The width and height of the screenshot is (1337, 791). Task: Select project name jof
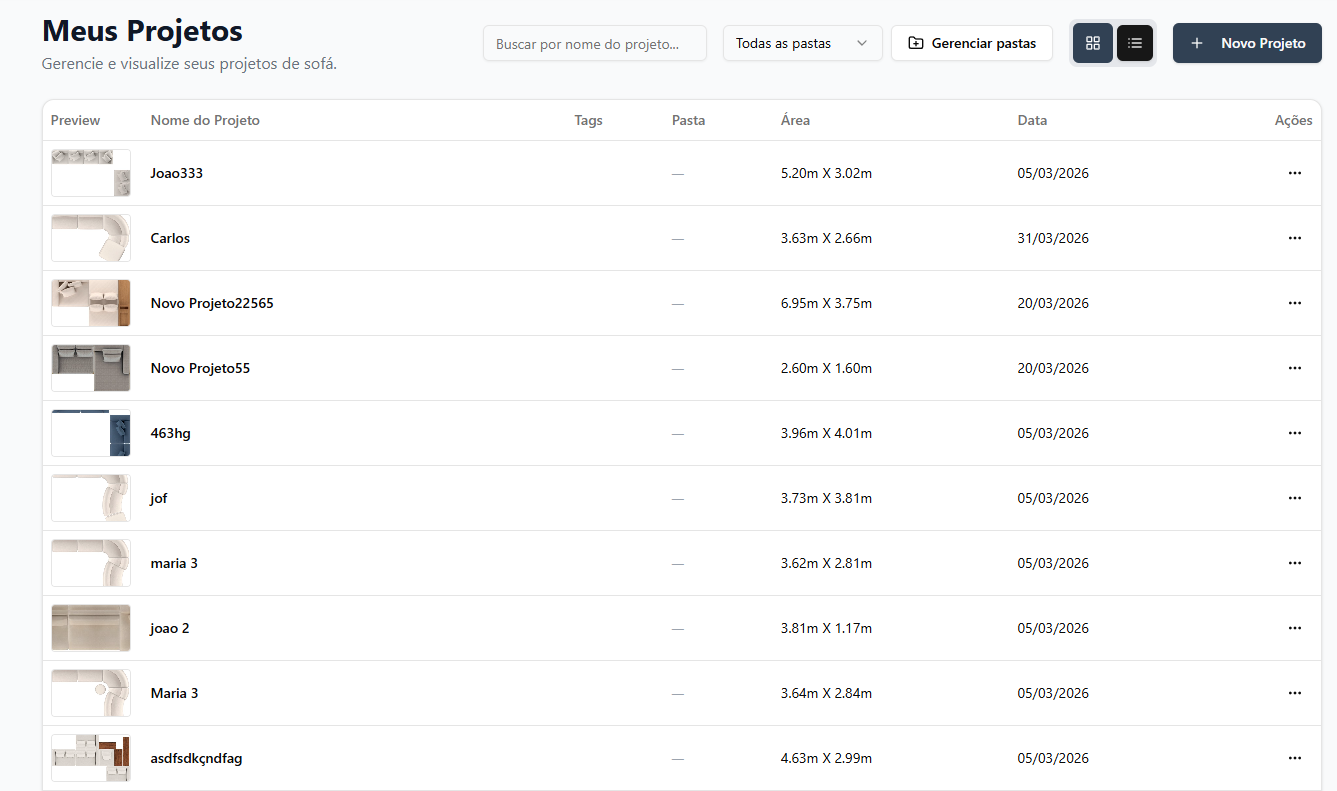(x=159, y=498)
